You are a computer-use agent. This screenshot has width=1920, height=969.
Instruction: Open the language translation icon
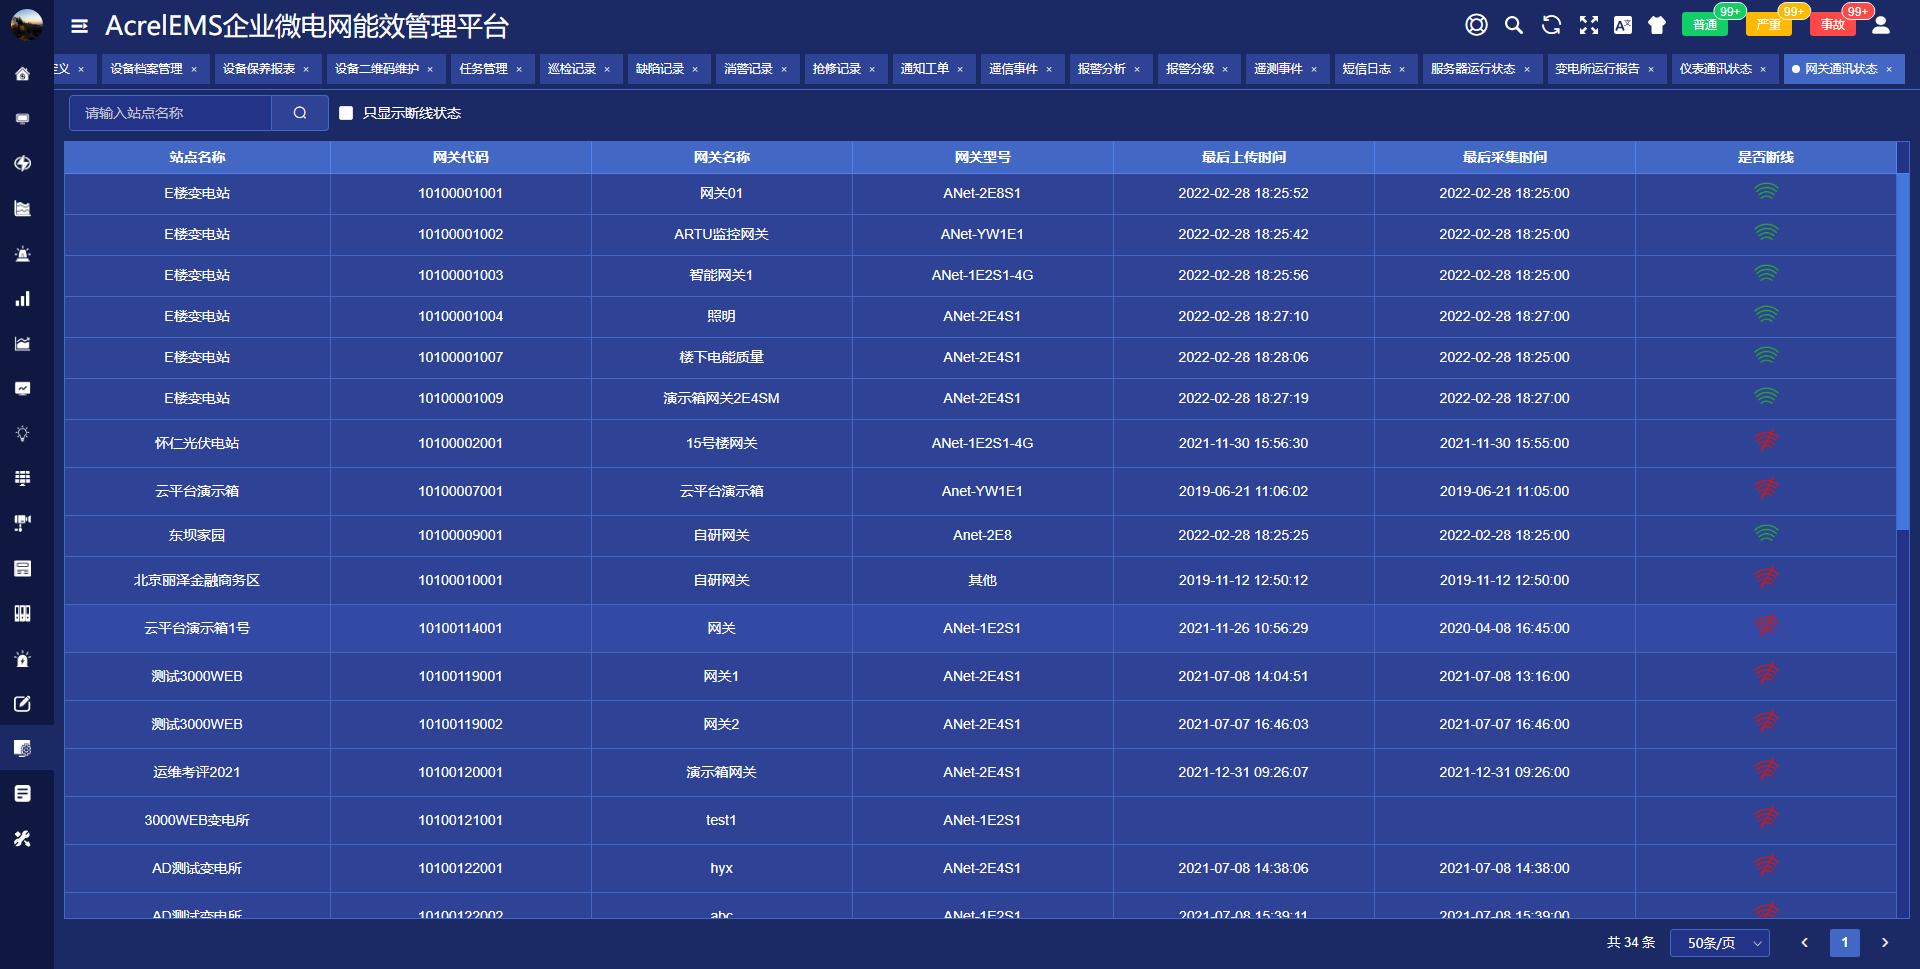tap(1622, 25)
